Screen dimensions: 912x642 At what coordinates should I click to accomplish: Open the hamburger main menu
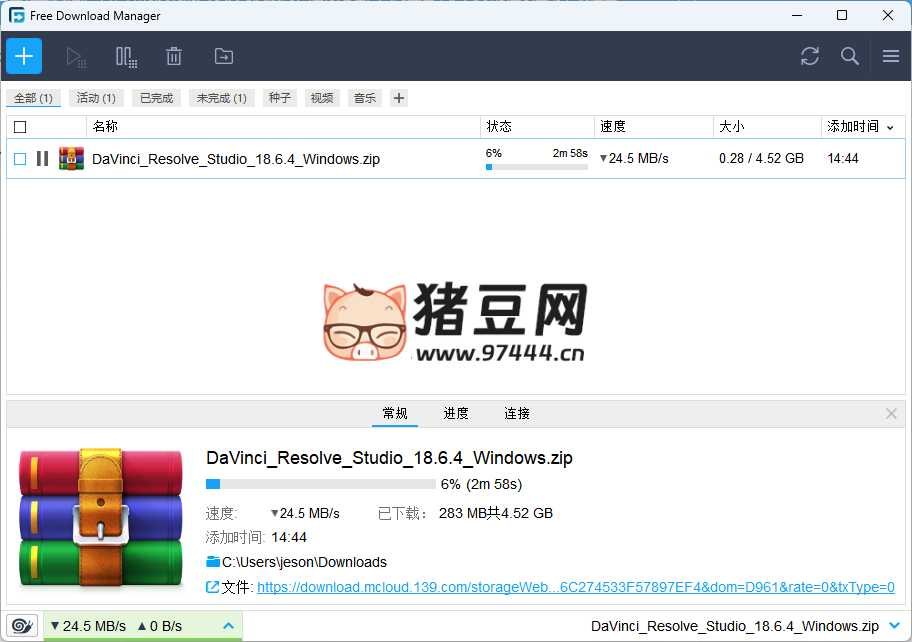tap(891, 57)
